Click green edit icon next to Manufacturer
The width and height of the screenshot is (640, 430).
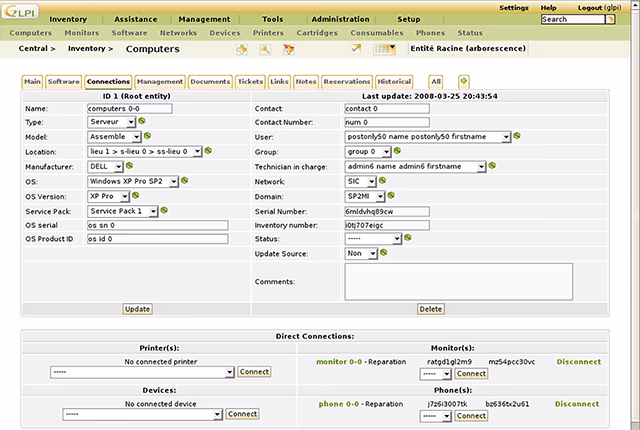pos(129,165)
